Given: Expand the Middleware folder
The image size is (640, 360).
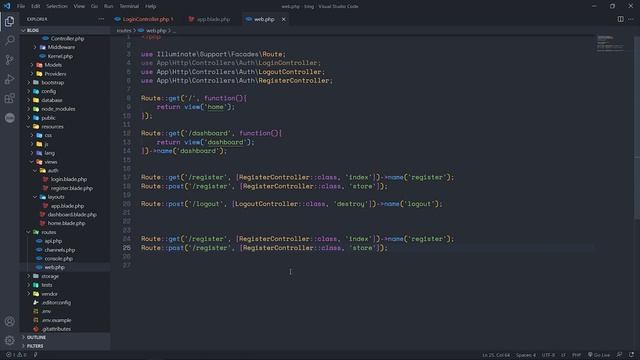Looking at the screenshot, I should coord(65,47).
